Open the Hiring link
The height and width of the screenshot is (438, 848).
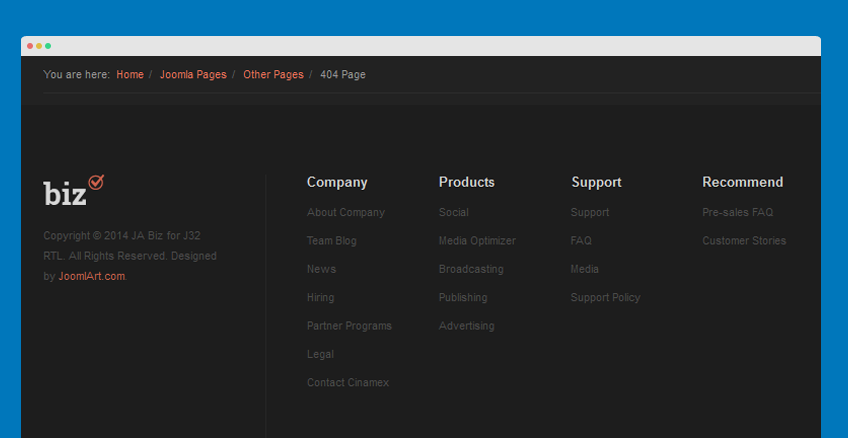point(320,297)
